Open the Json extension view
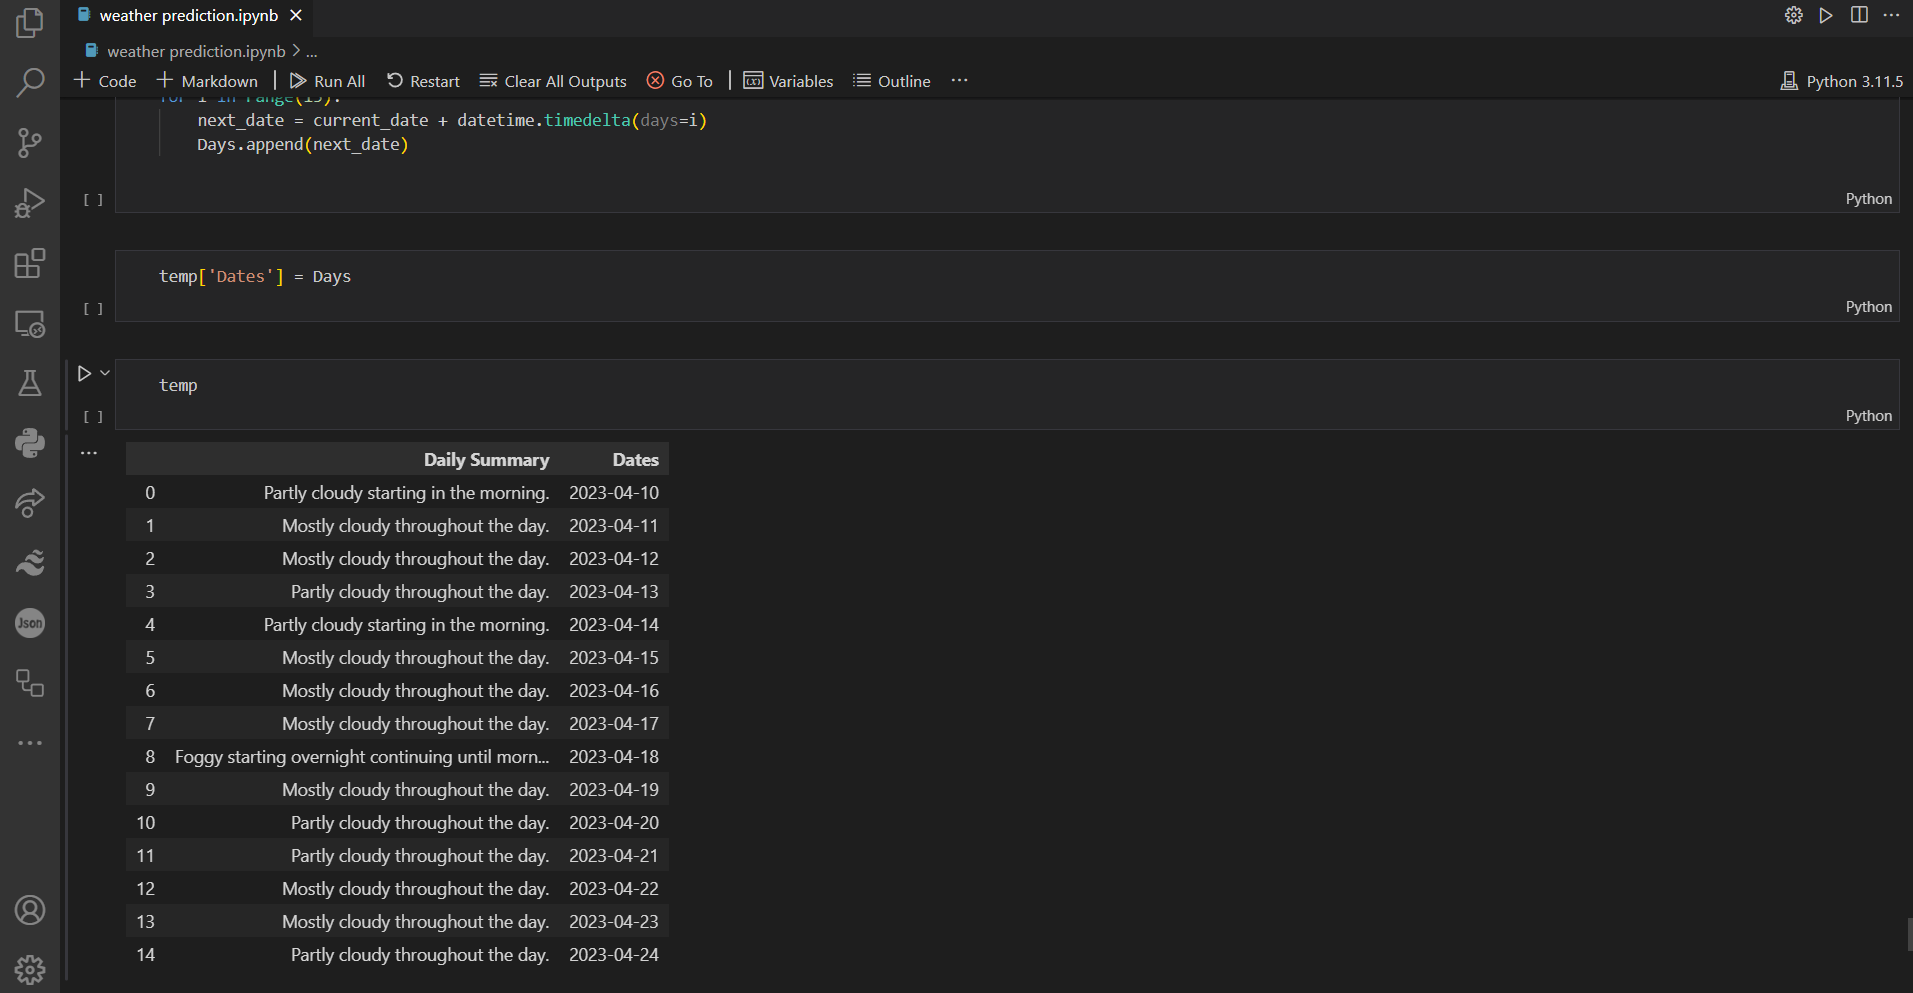 pyautogui.click(x=30, y=623)
